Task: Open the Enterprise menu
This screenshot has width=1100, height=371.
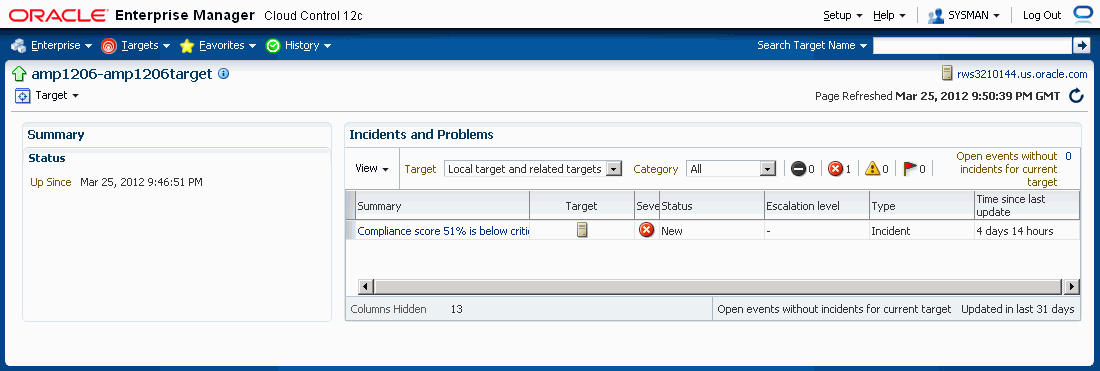Action: tap(52, 46)
